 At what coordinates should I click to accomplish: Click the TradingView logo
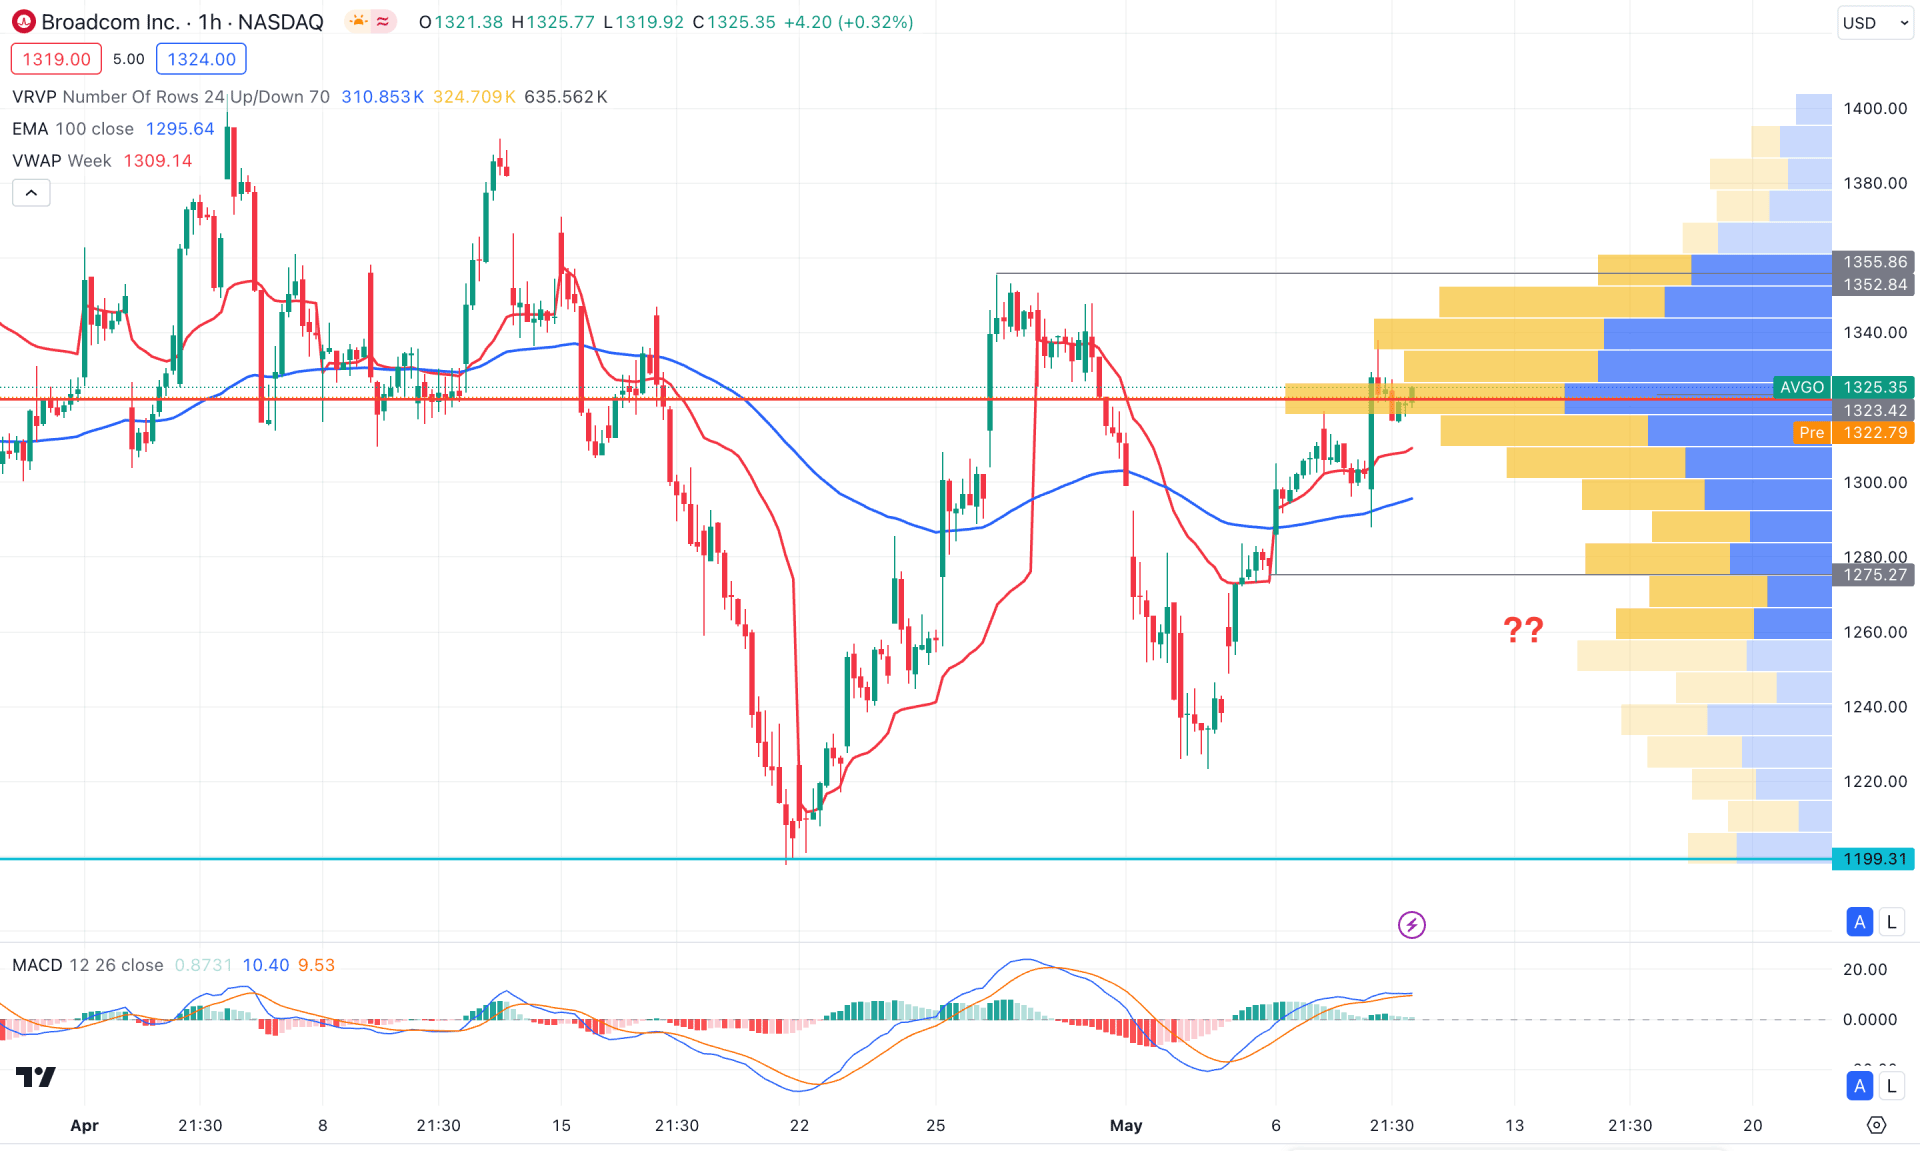pyautogui.click(x=36, y=1076)
